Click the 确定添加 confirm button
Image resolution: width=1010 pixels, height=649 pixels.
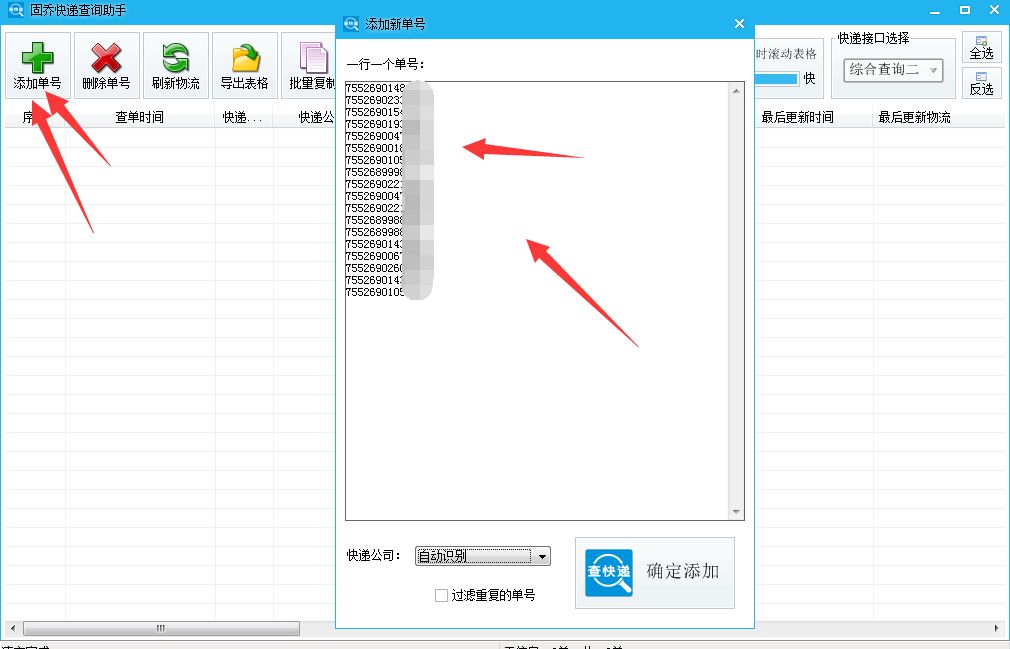pyautogui.click(x=654, y=573)
